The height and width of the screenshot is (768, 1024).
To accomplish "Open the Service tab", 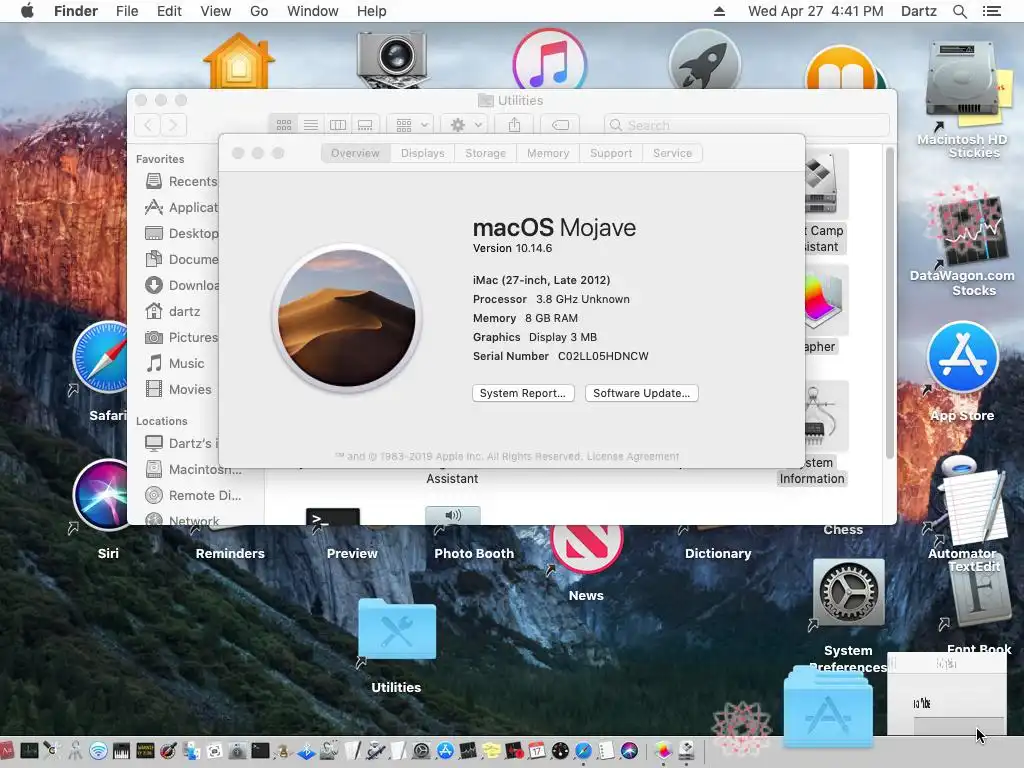I will coord(672,153).
